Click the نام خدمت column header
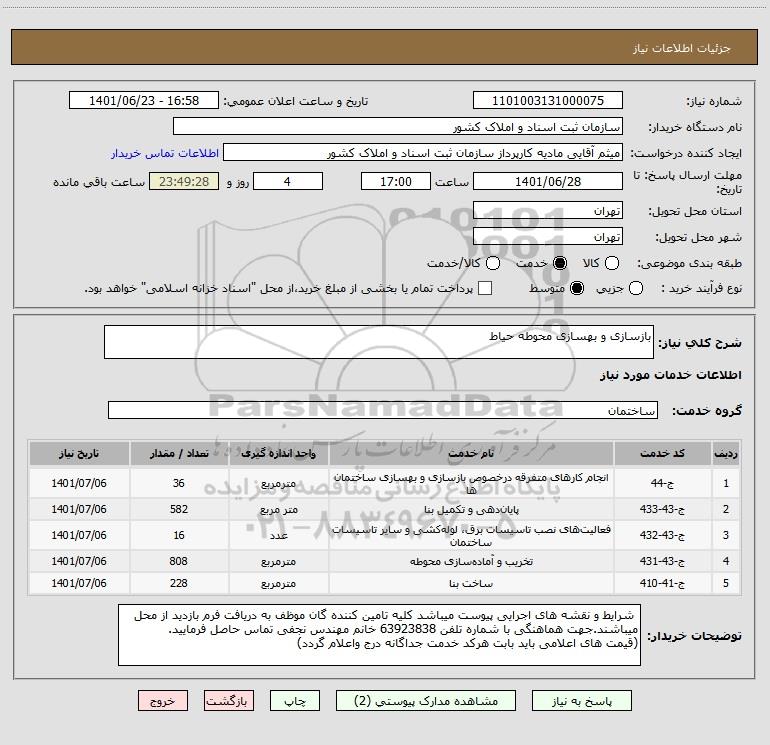This screenshot has height=745, width=770. [471, 453]
